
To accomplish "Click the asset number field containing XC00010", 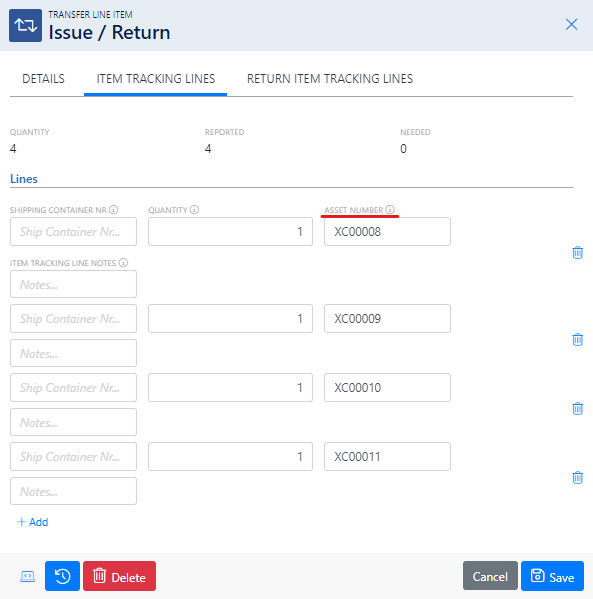I will (387, 387).
